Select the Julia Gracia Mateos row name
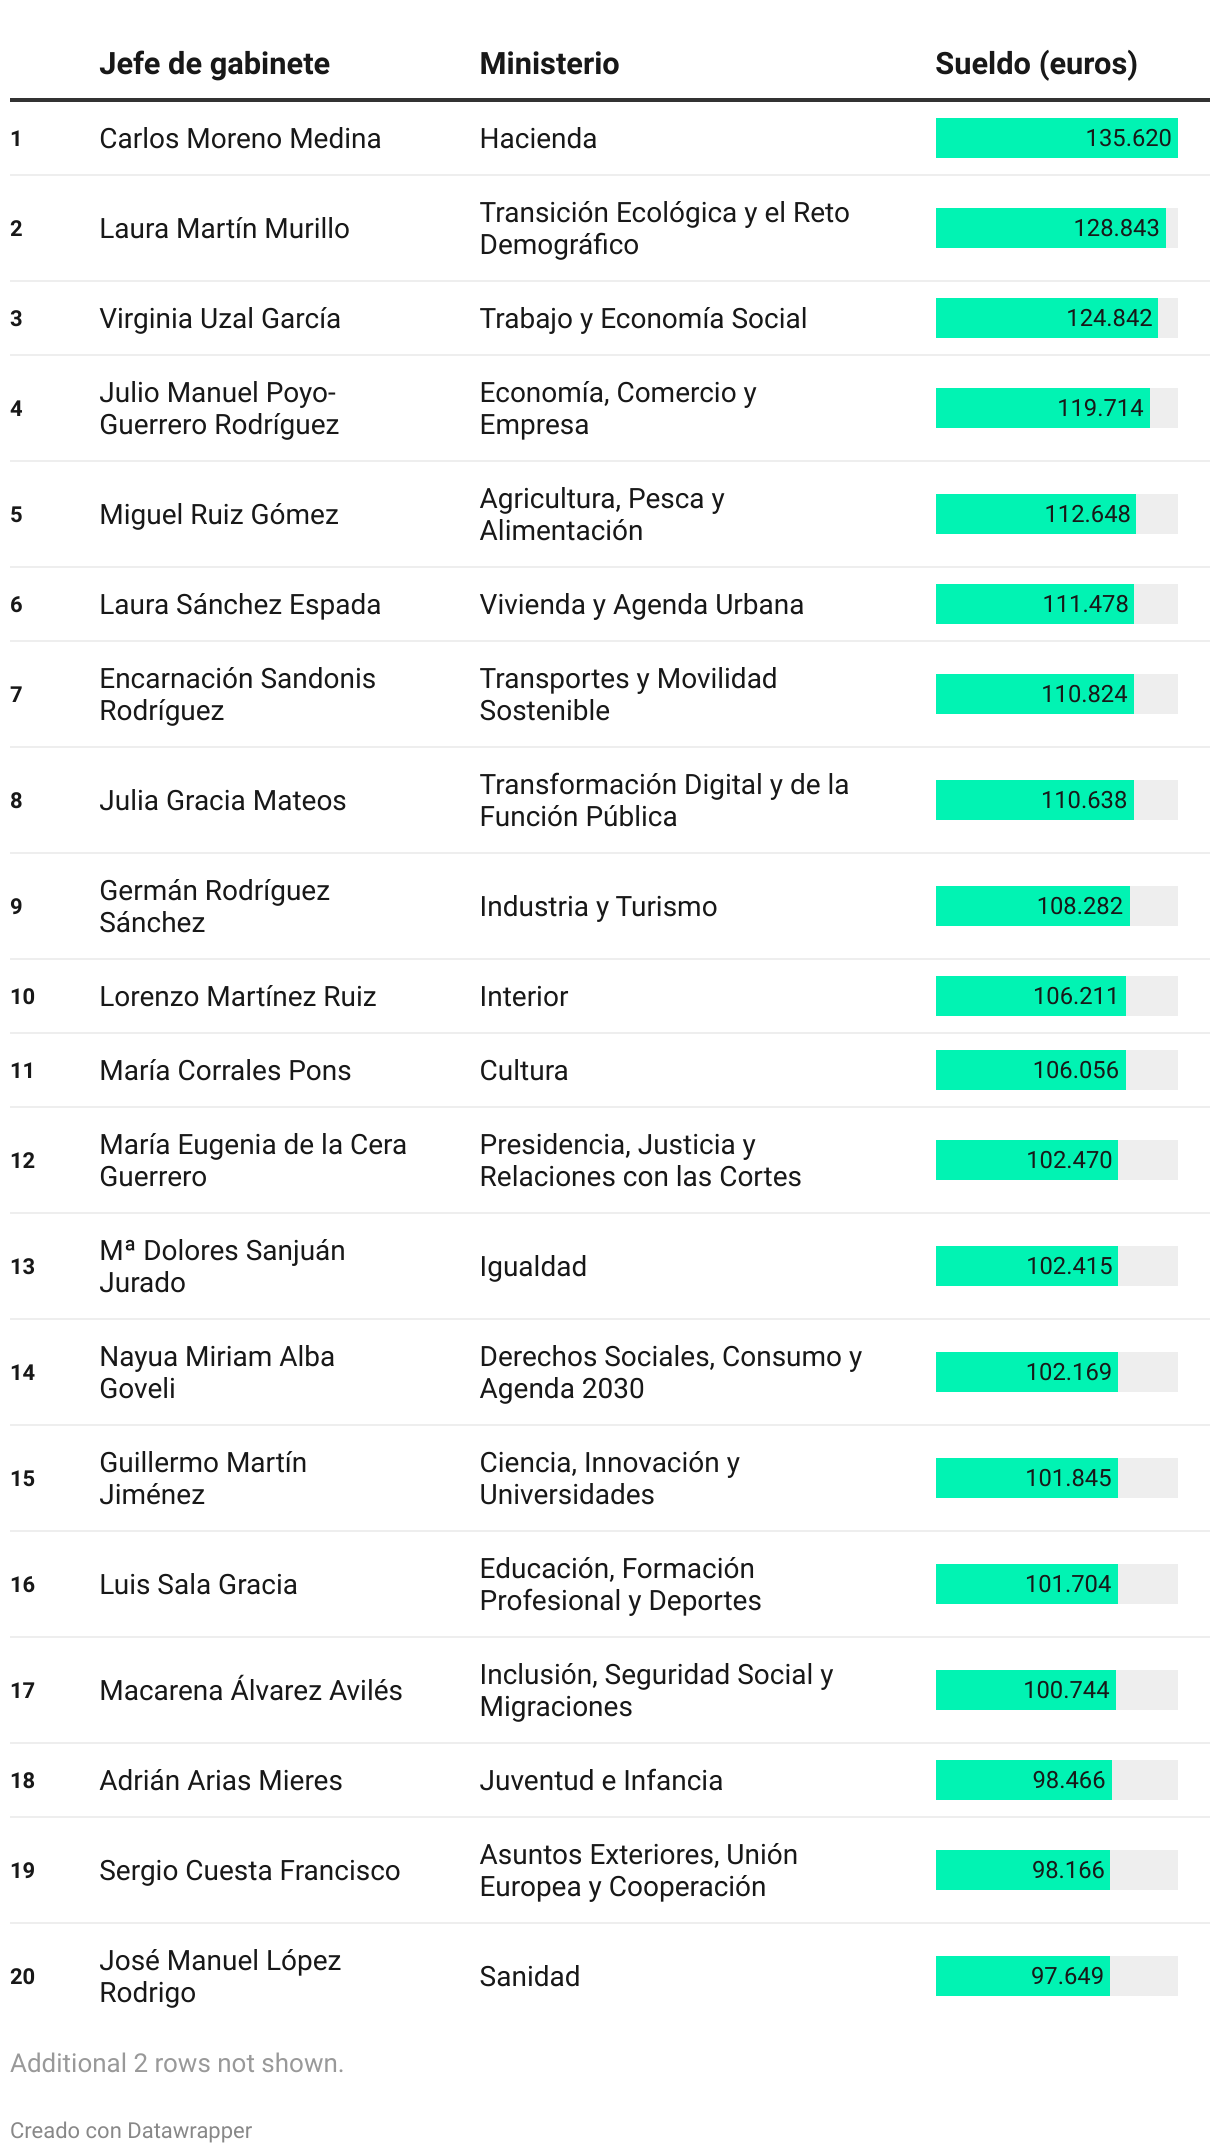Viewport: 1220px width, 2154px height. 222,800
